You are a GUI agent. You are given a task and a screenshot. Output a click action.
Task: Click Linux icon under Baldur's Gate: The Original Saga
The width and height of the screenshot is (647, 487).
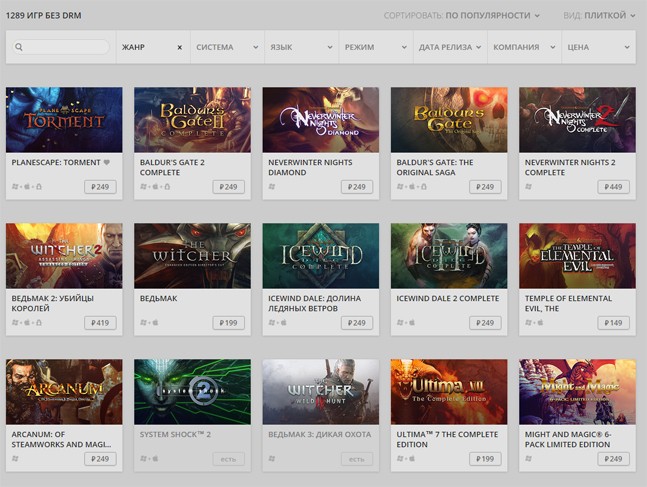tap(424, 187)
